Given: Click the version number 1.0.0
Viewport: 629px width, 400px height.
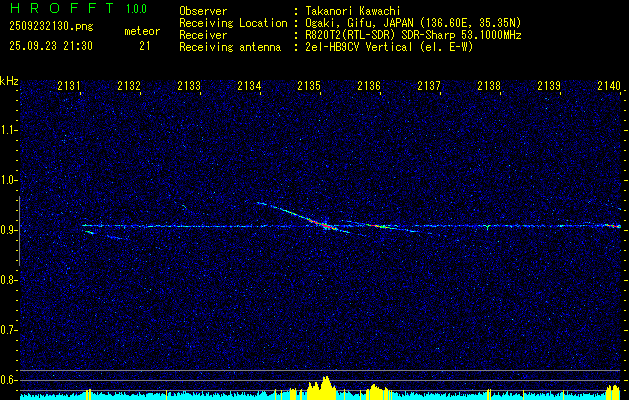Looking at the screenshot, I should pos(136,9).
